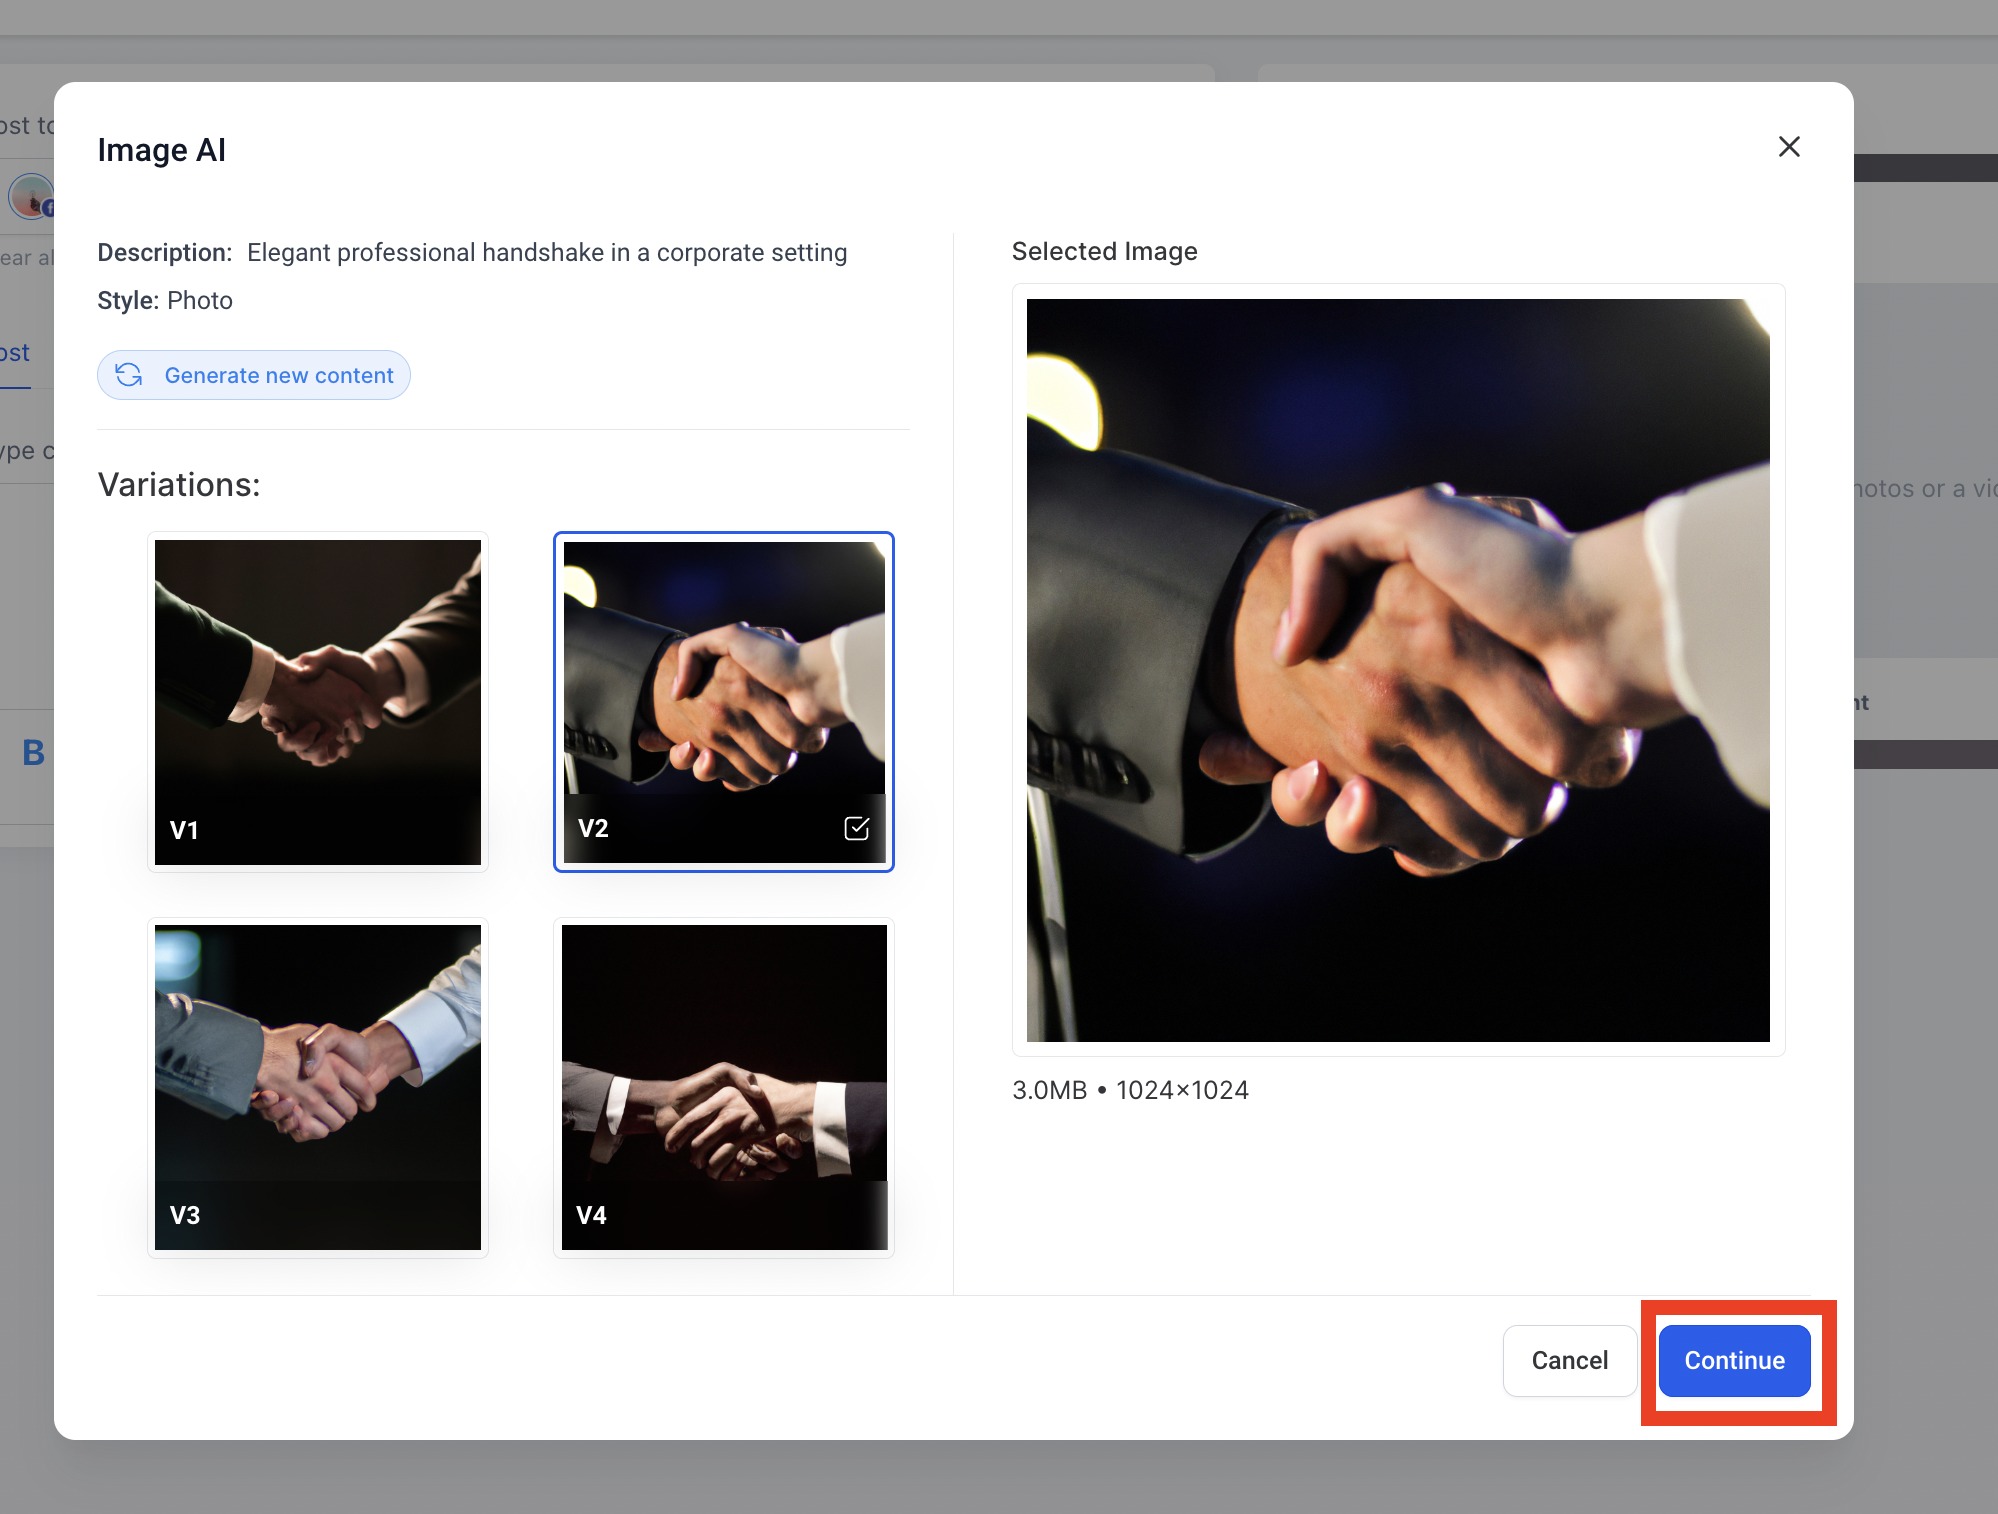Toggle the checkmark on V2 variation
The image size is (1998, 1514).
coord(857,828)
